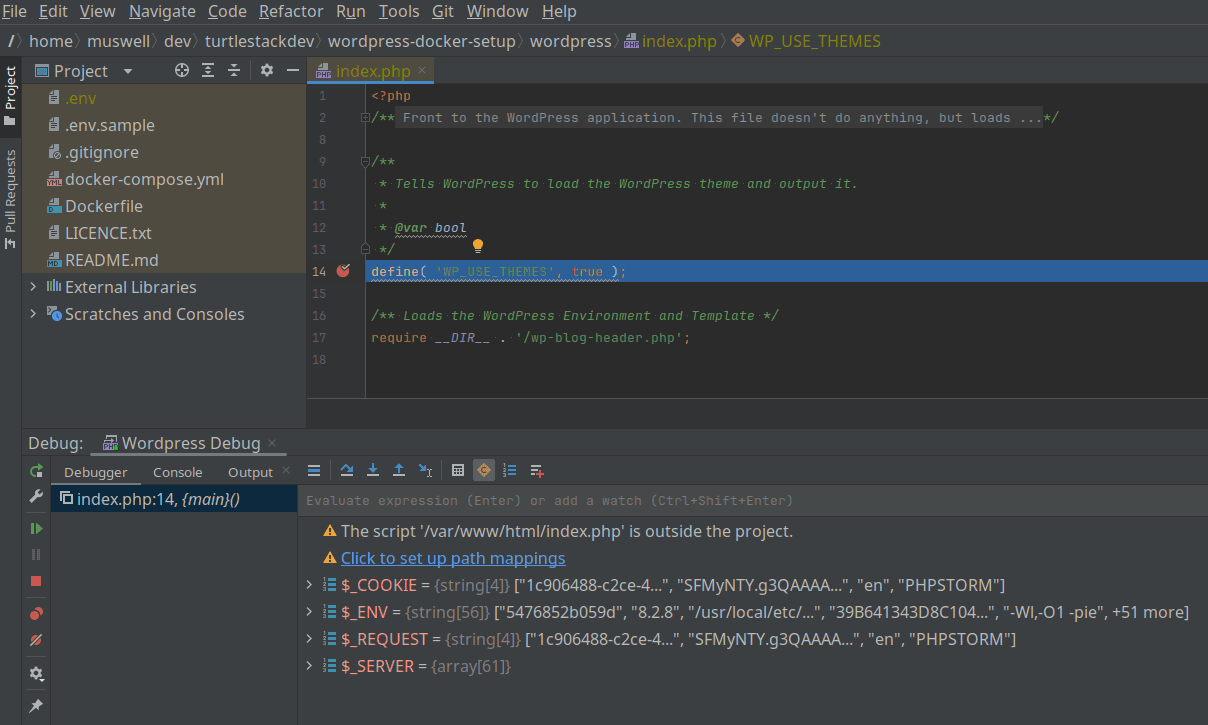Expand the $_SERVER array
The width and height of the screenshot is (1208, 725).
(x=308, y=666)
